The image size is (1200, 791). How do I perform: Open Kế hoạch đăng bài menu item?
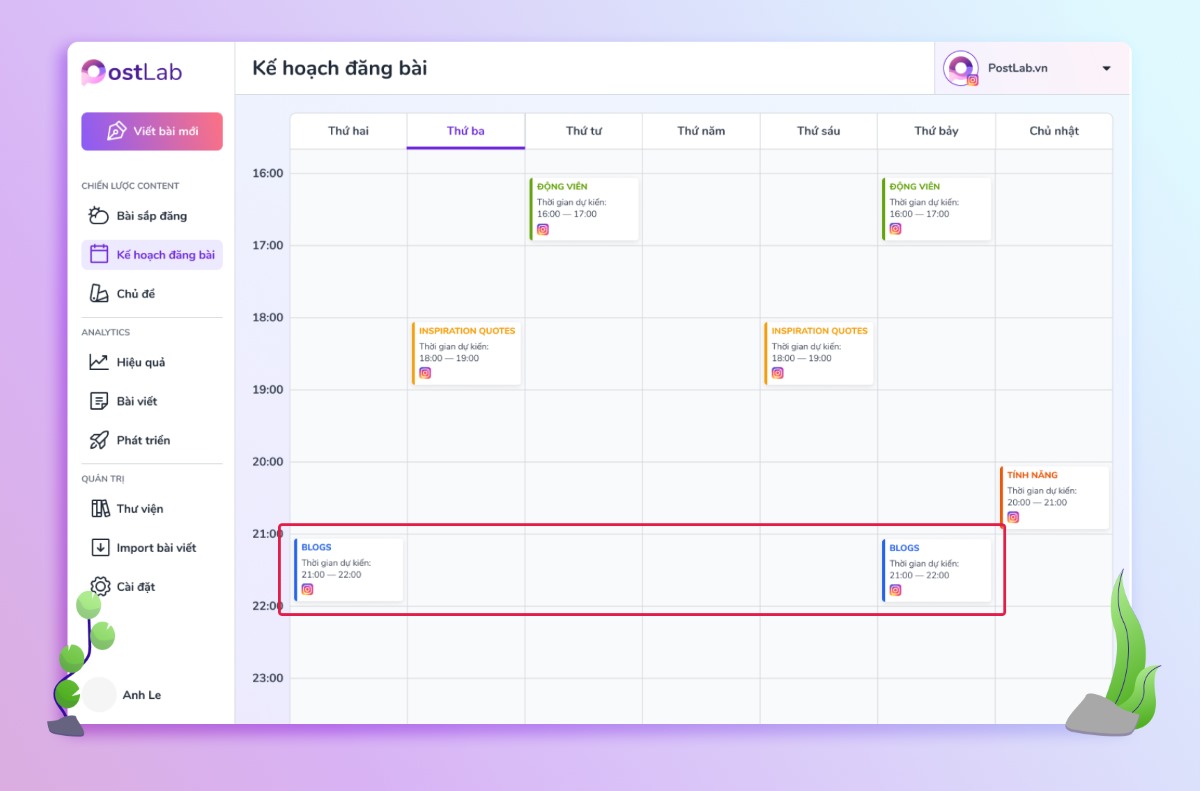[x=152, y=254]
